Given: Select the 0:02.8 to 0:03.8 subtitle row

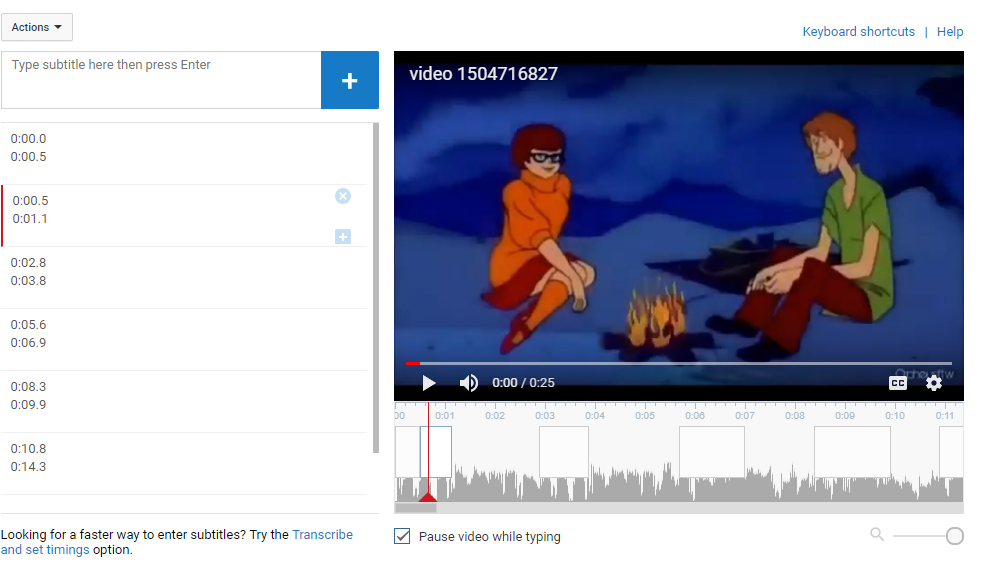Looking at the screenshot, I should click(184, 277).
